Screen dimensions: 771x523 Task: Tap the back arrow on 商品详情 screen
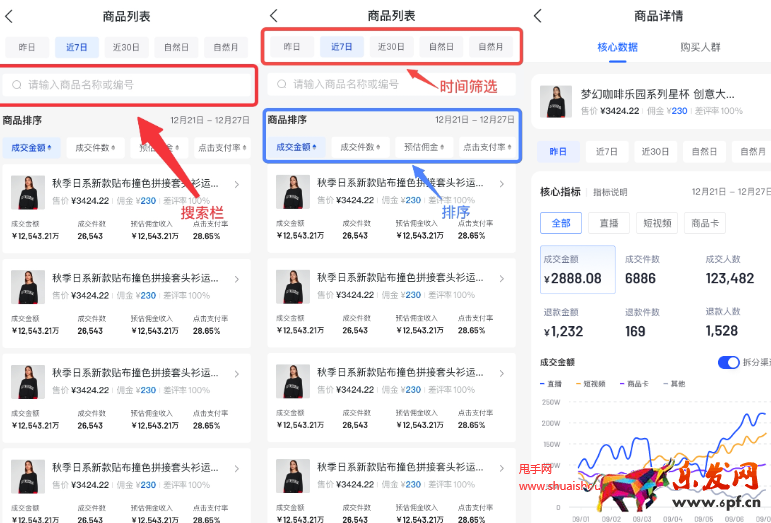pyautogui.click(x=537, y=16)
